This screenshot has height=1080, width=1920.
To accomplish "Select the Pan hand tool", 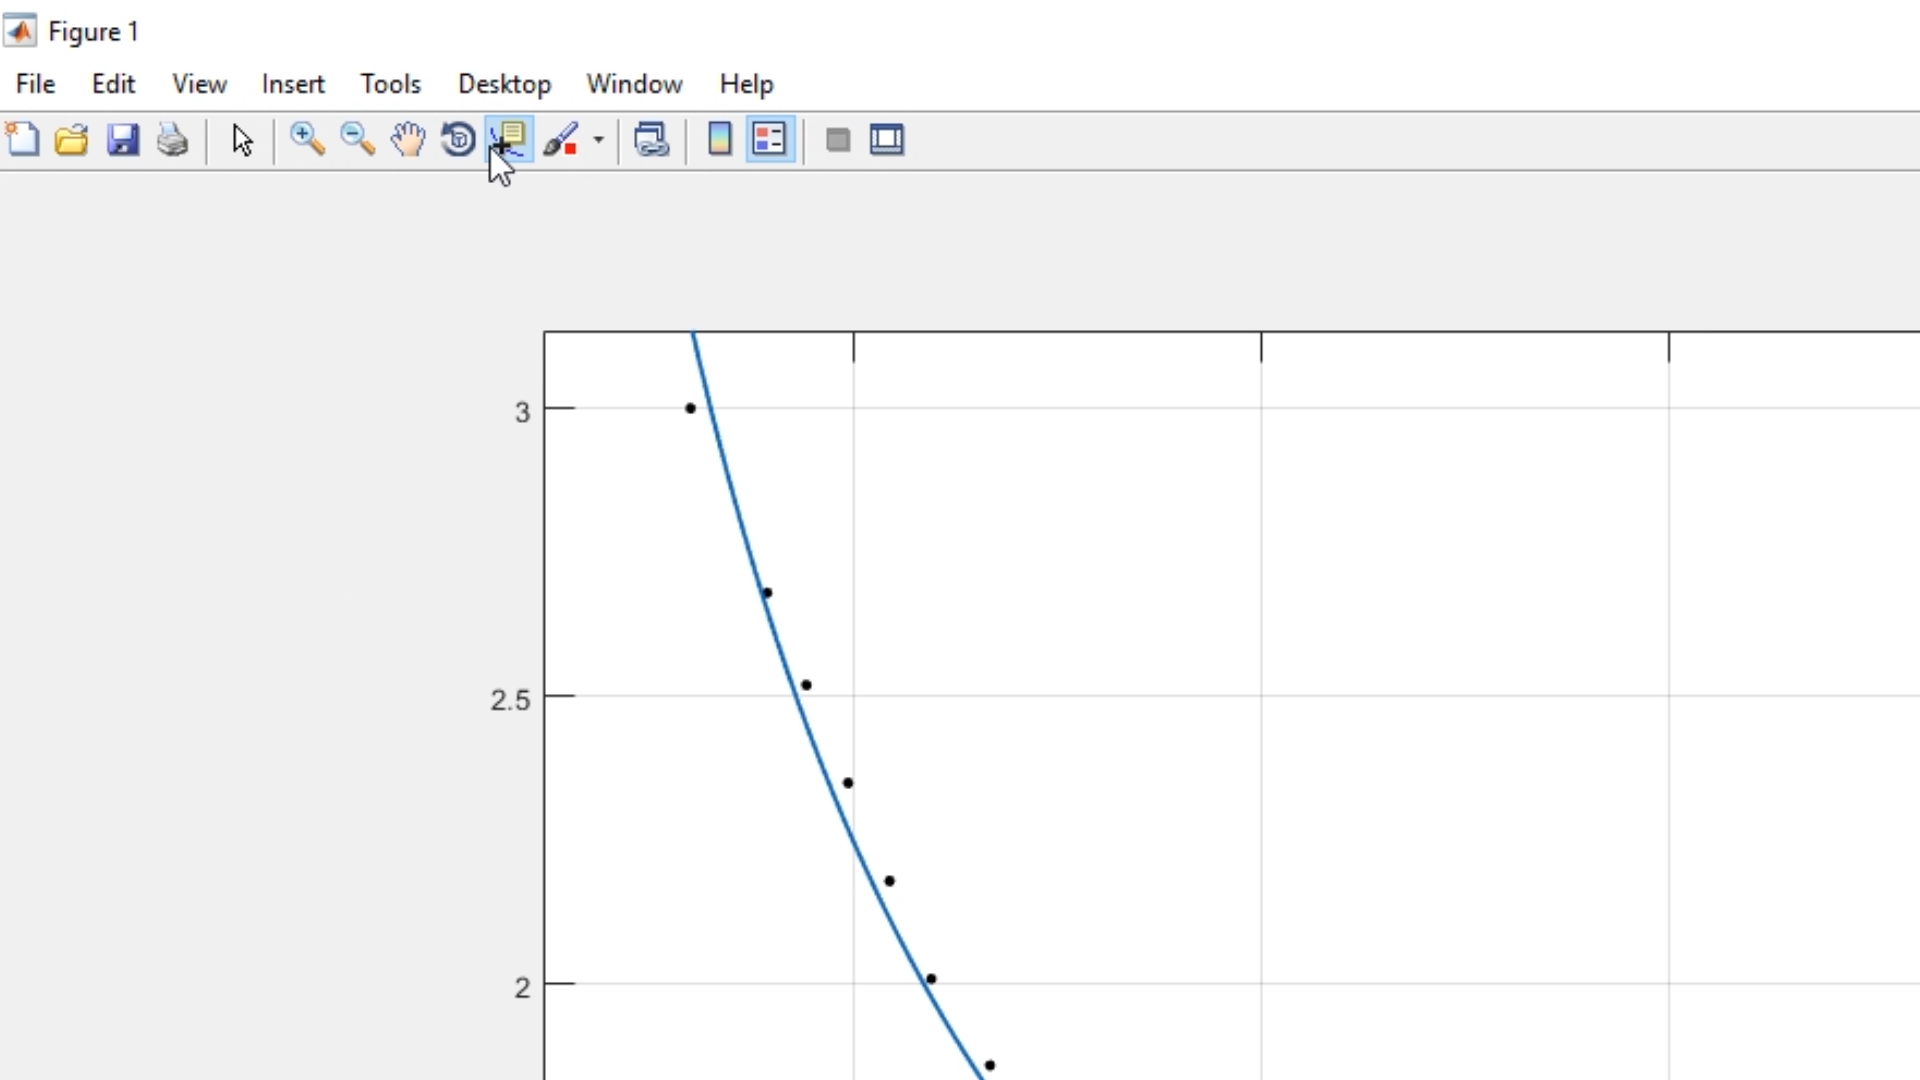I will pos(408,140).
